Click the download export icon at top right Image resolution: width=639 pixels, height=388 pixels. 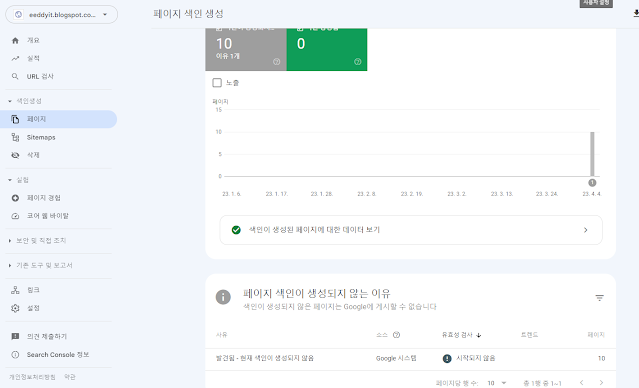click(x=636, y=13)
